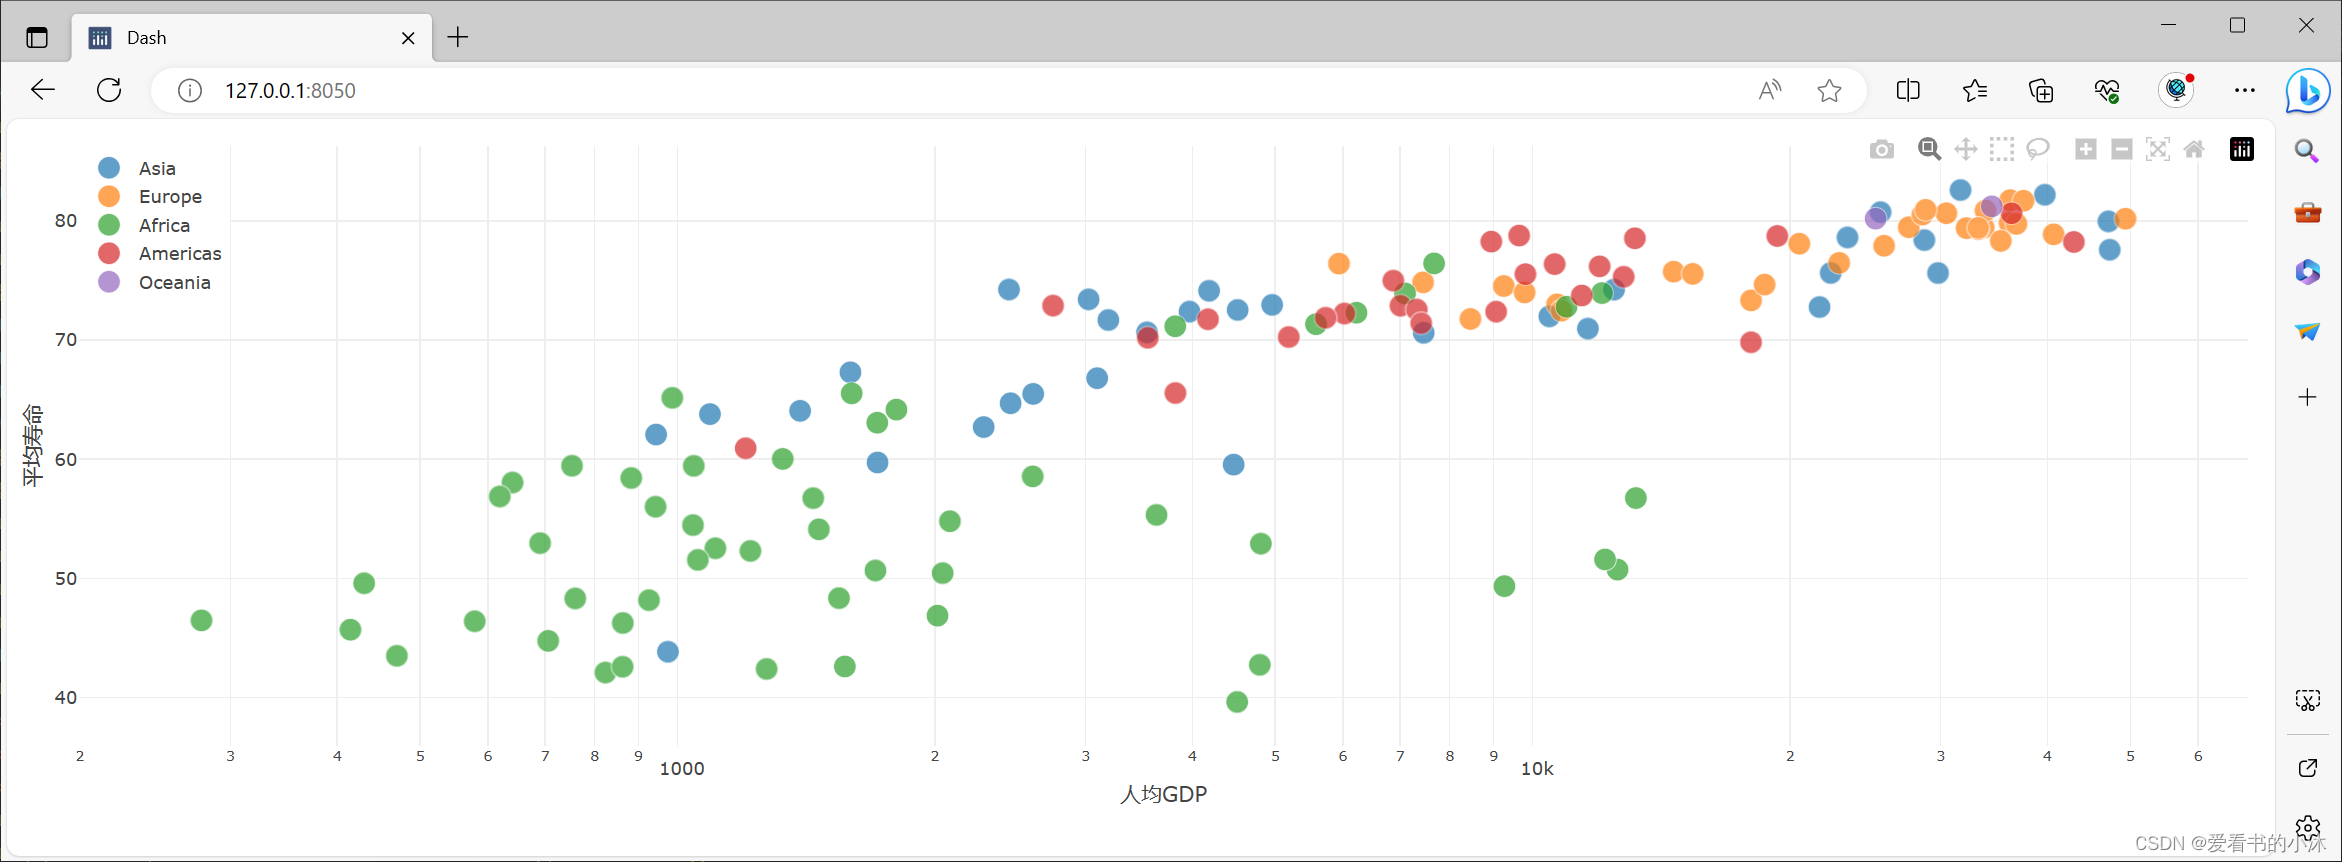
Task: Open Split screen view
Action: point(1908,91)
